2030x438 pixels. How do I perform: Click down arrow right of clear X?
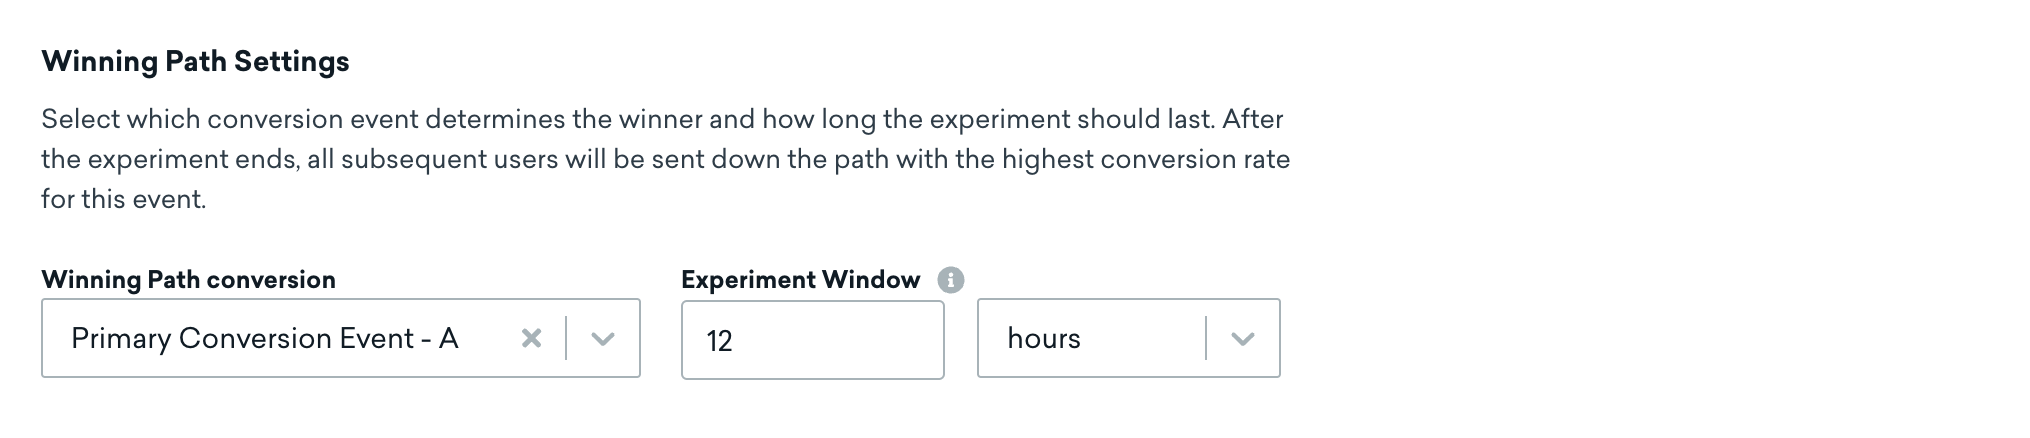[x=602, y=339]
